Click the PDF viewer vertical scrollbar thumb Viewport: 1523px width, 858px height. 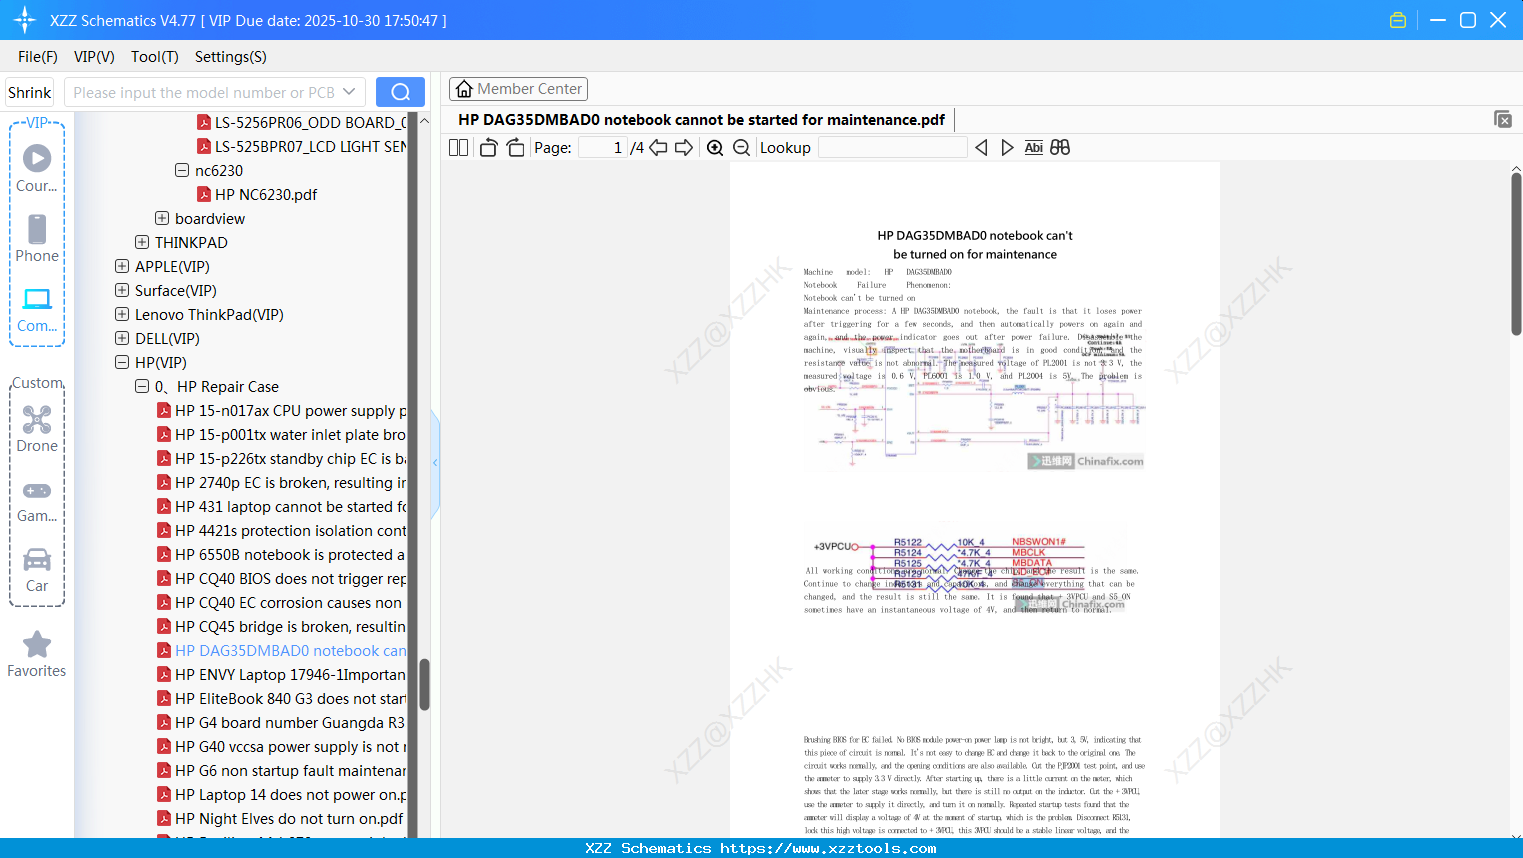point(1516,254)
